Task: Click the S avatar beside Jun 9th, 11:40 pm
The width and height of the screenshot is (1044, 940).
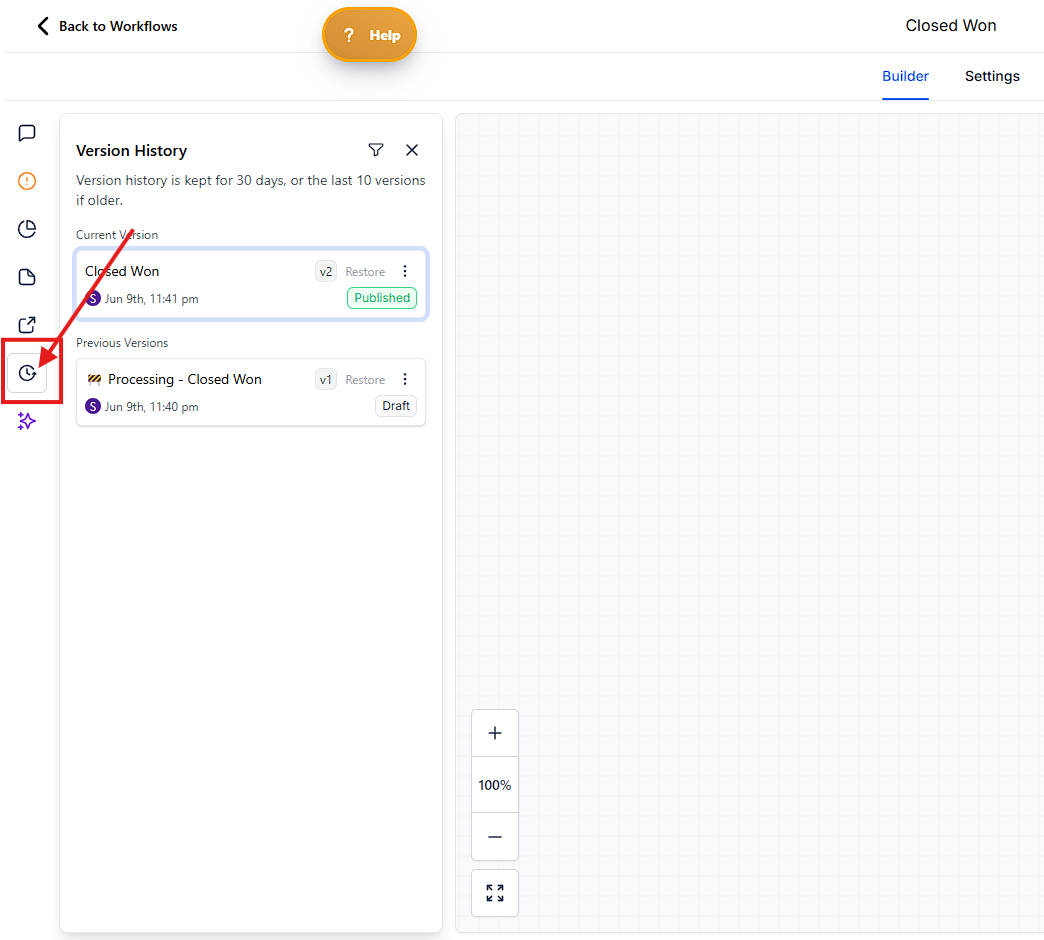Action: point(93,406)
